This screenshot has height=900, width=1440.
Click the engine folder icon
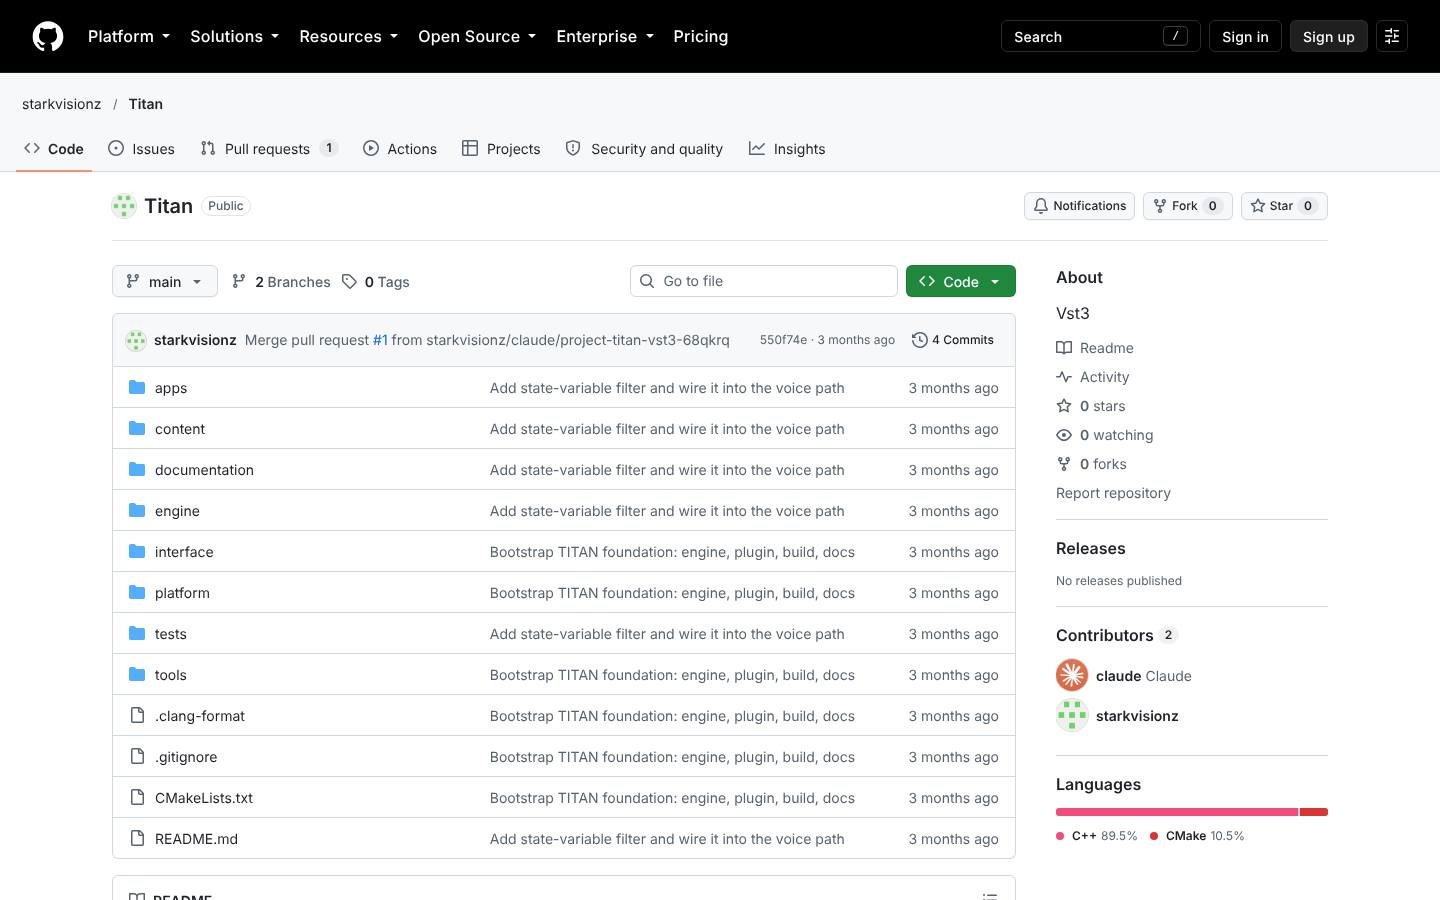click(x=138, y=510)
